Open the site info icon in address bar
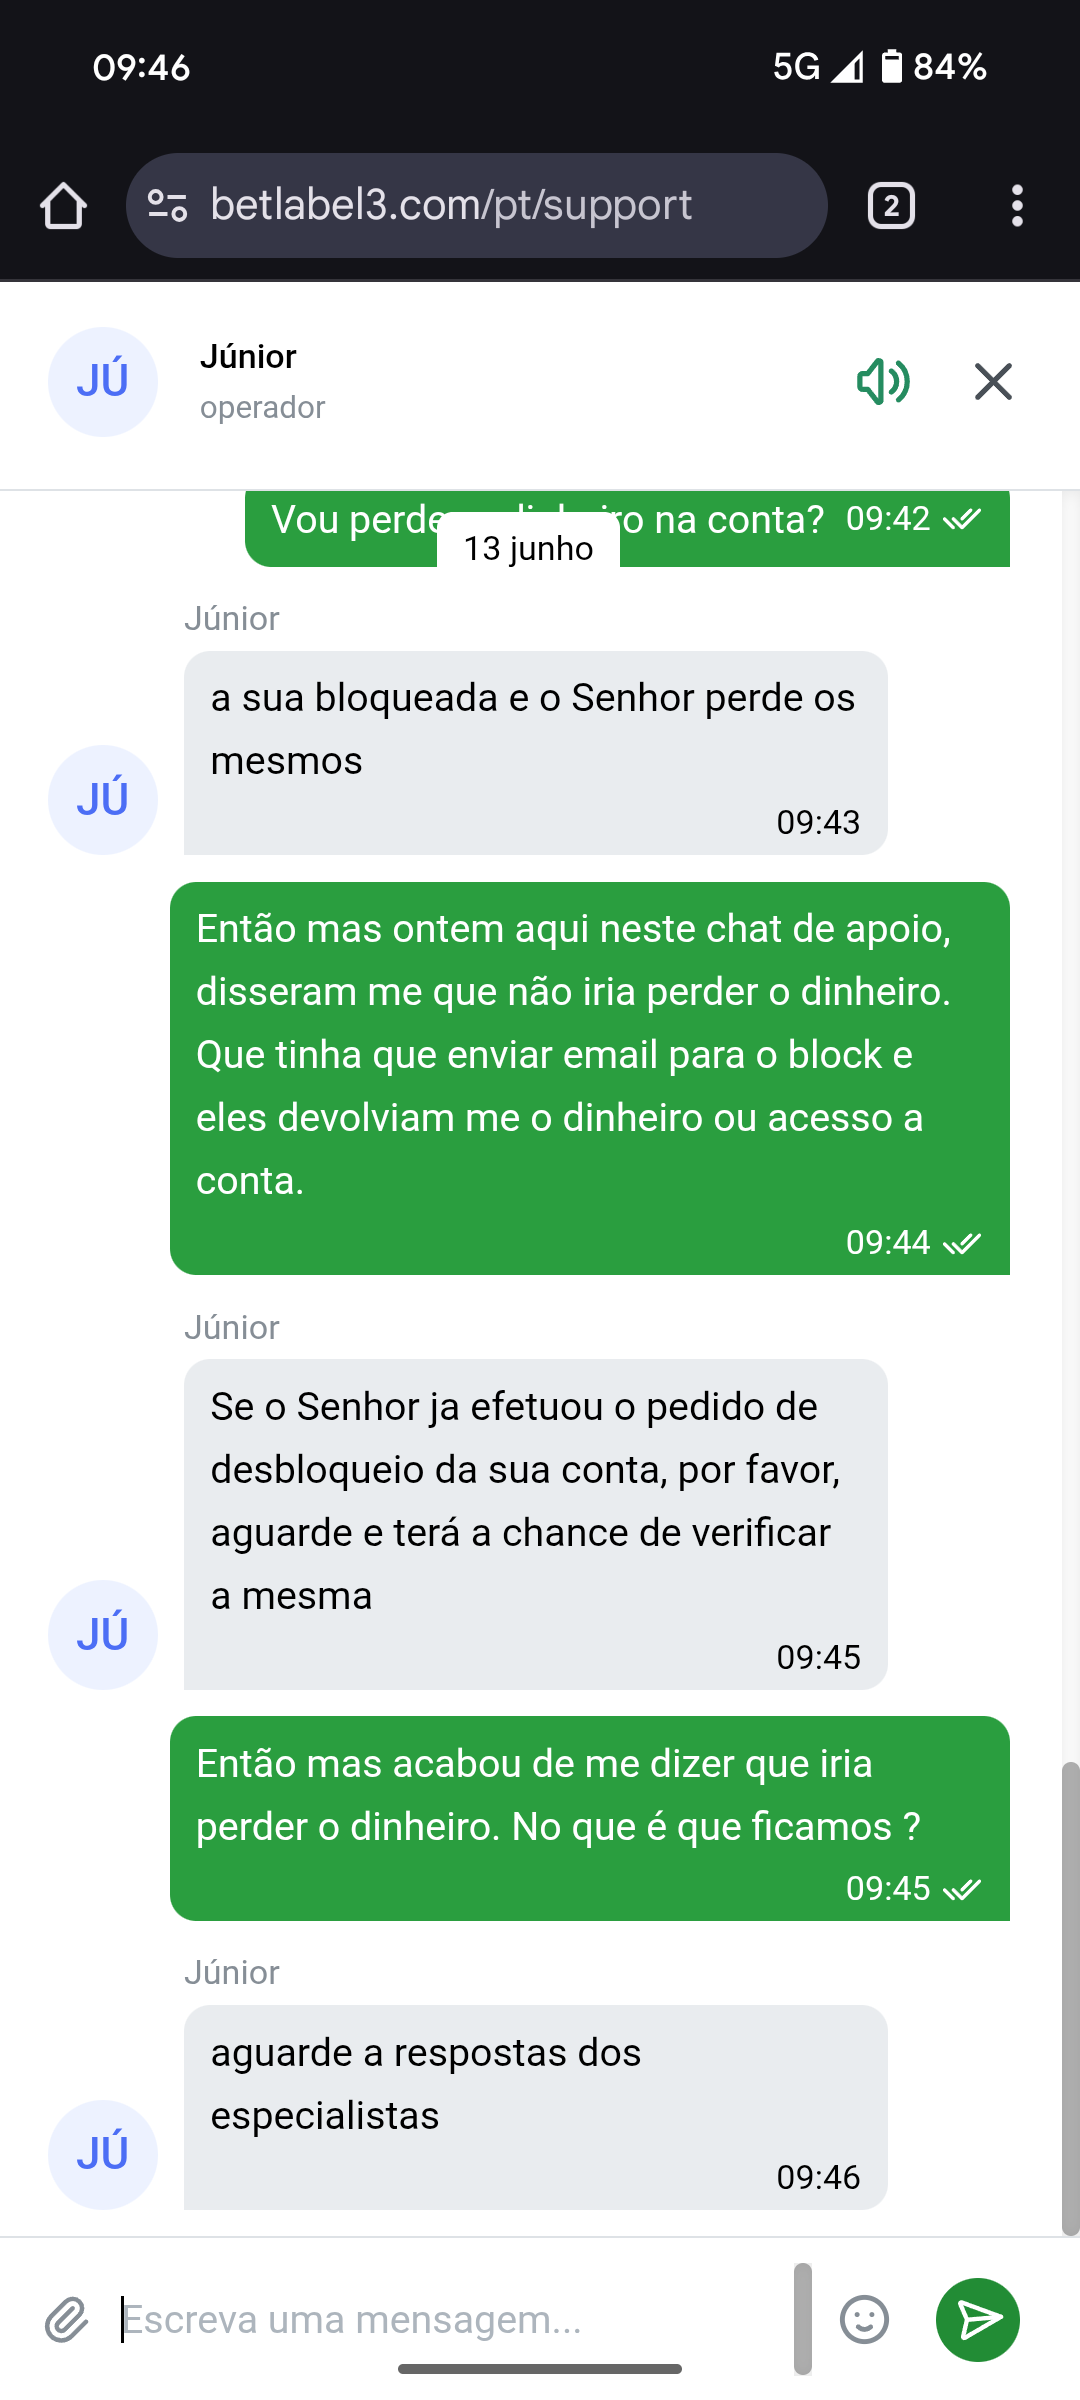This screenshot has width=1080, height=2400. 167,206
